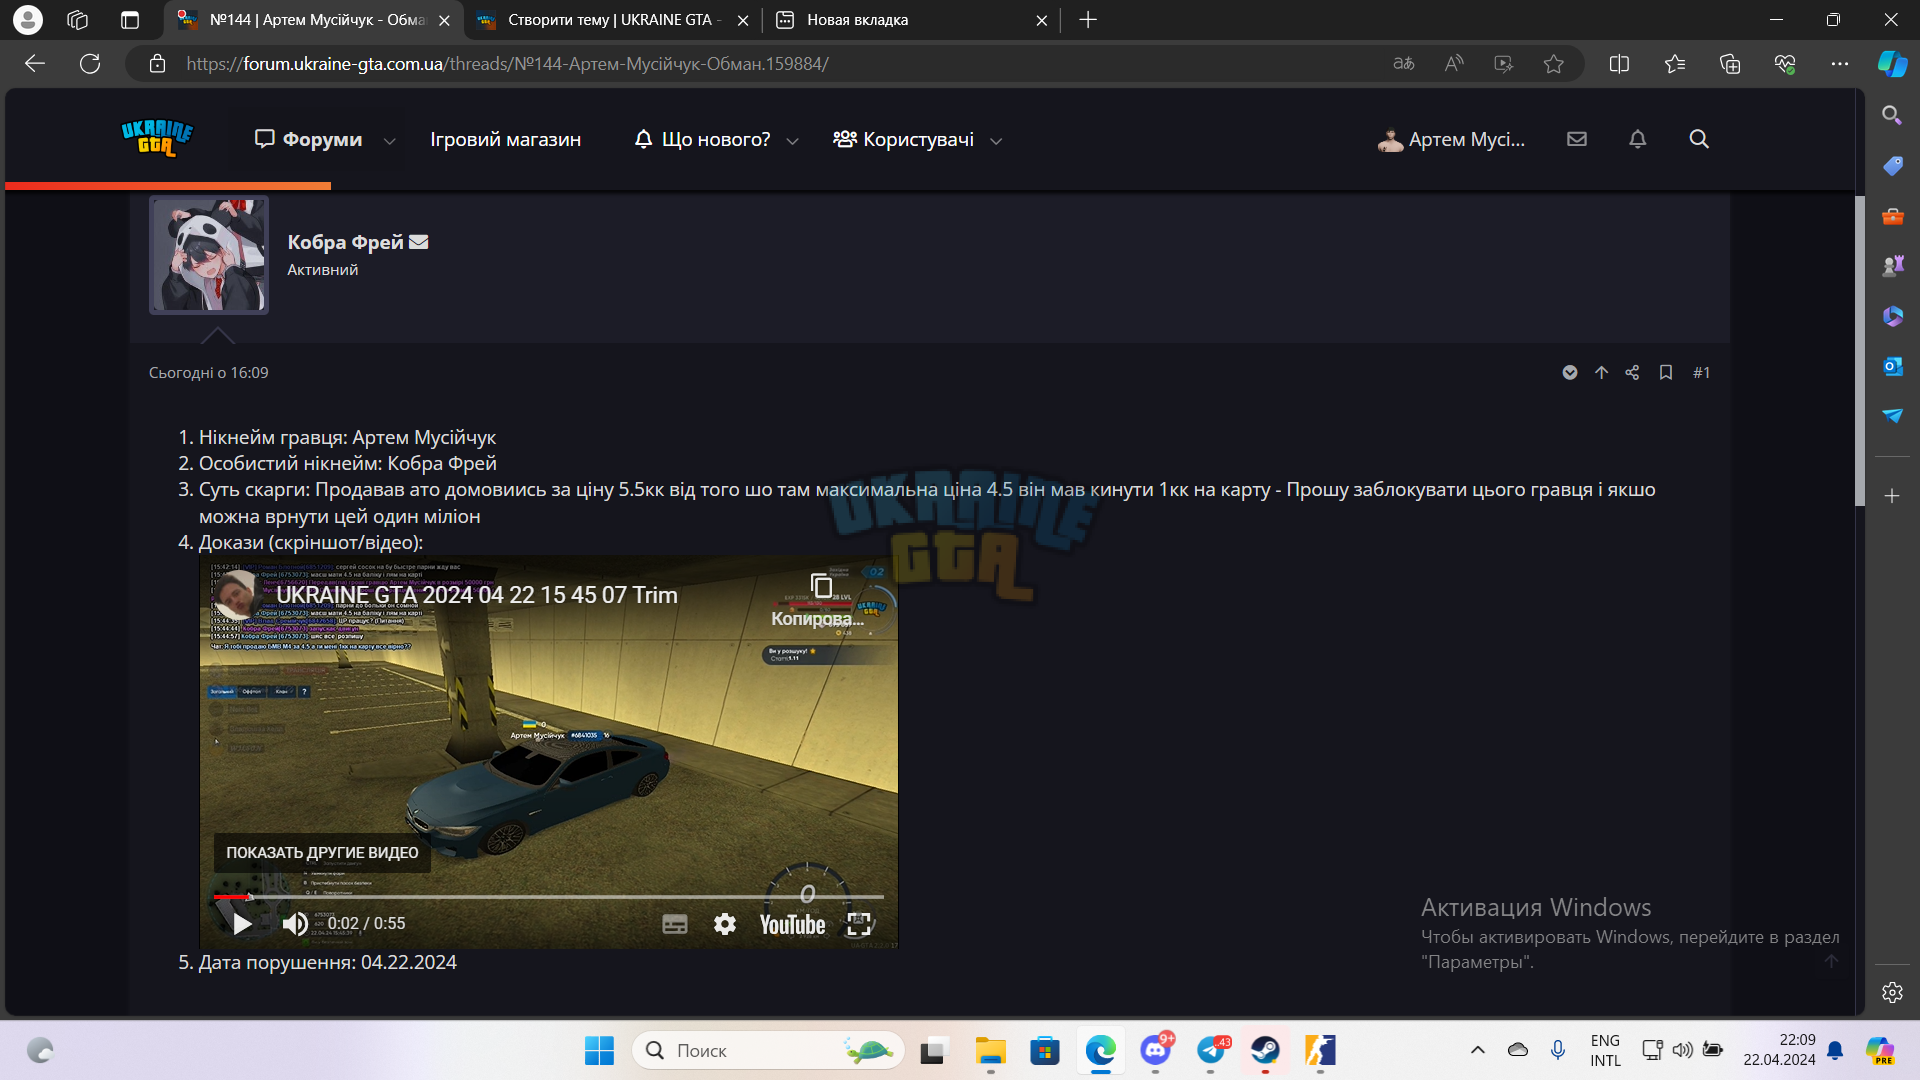Open Користувачі menu item
The width and height of the screenshot is (1920, 1080).
click(904, 139)
